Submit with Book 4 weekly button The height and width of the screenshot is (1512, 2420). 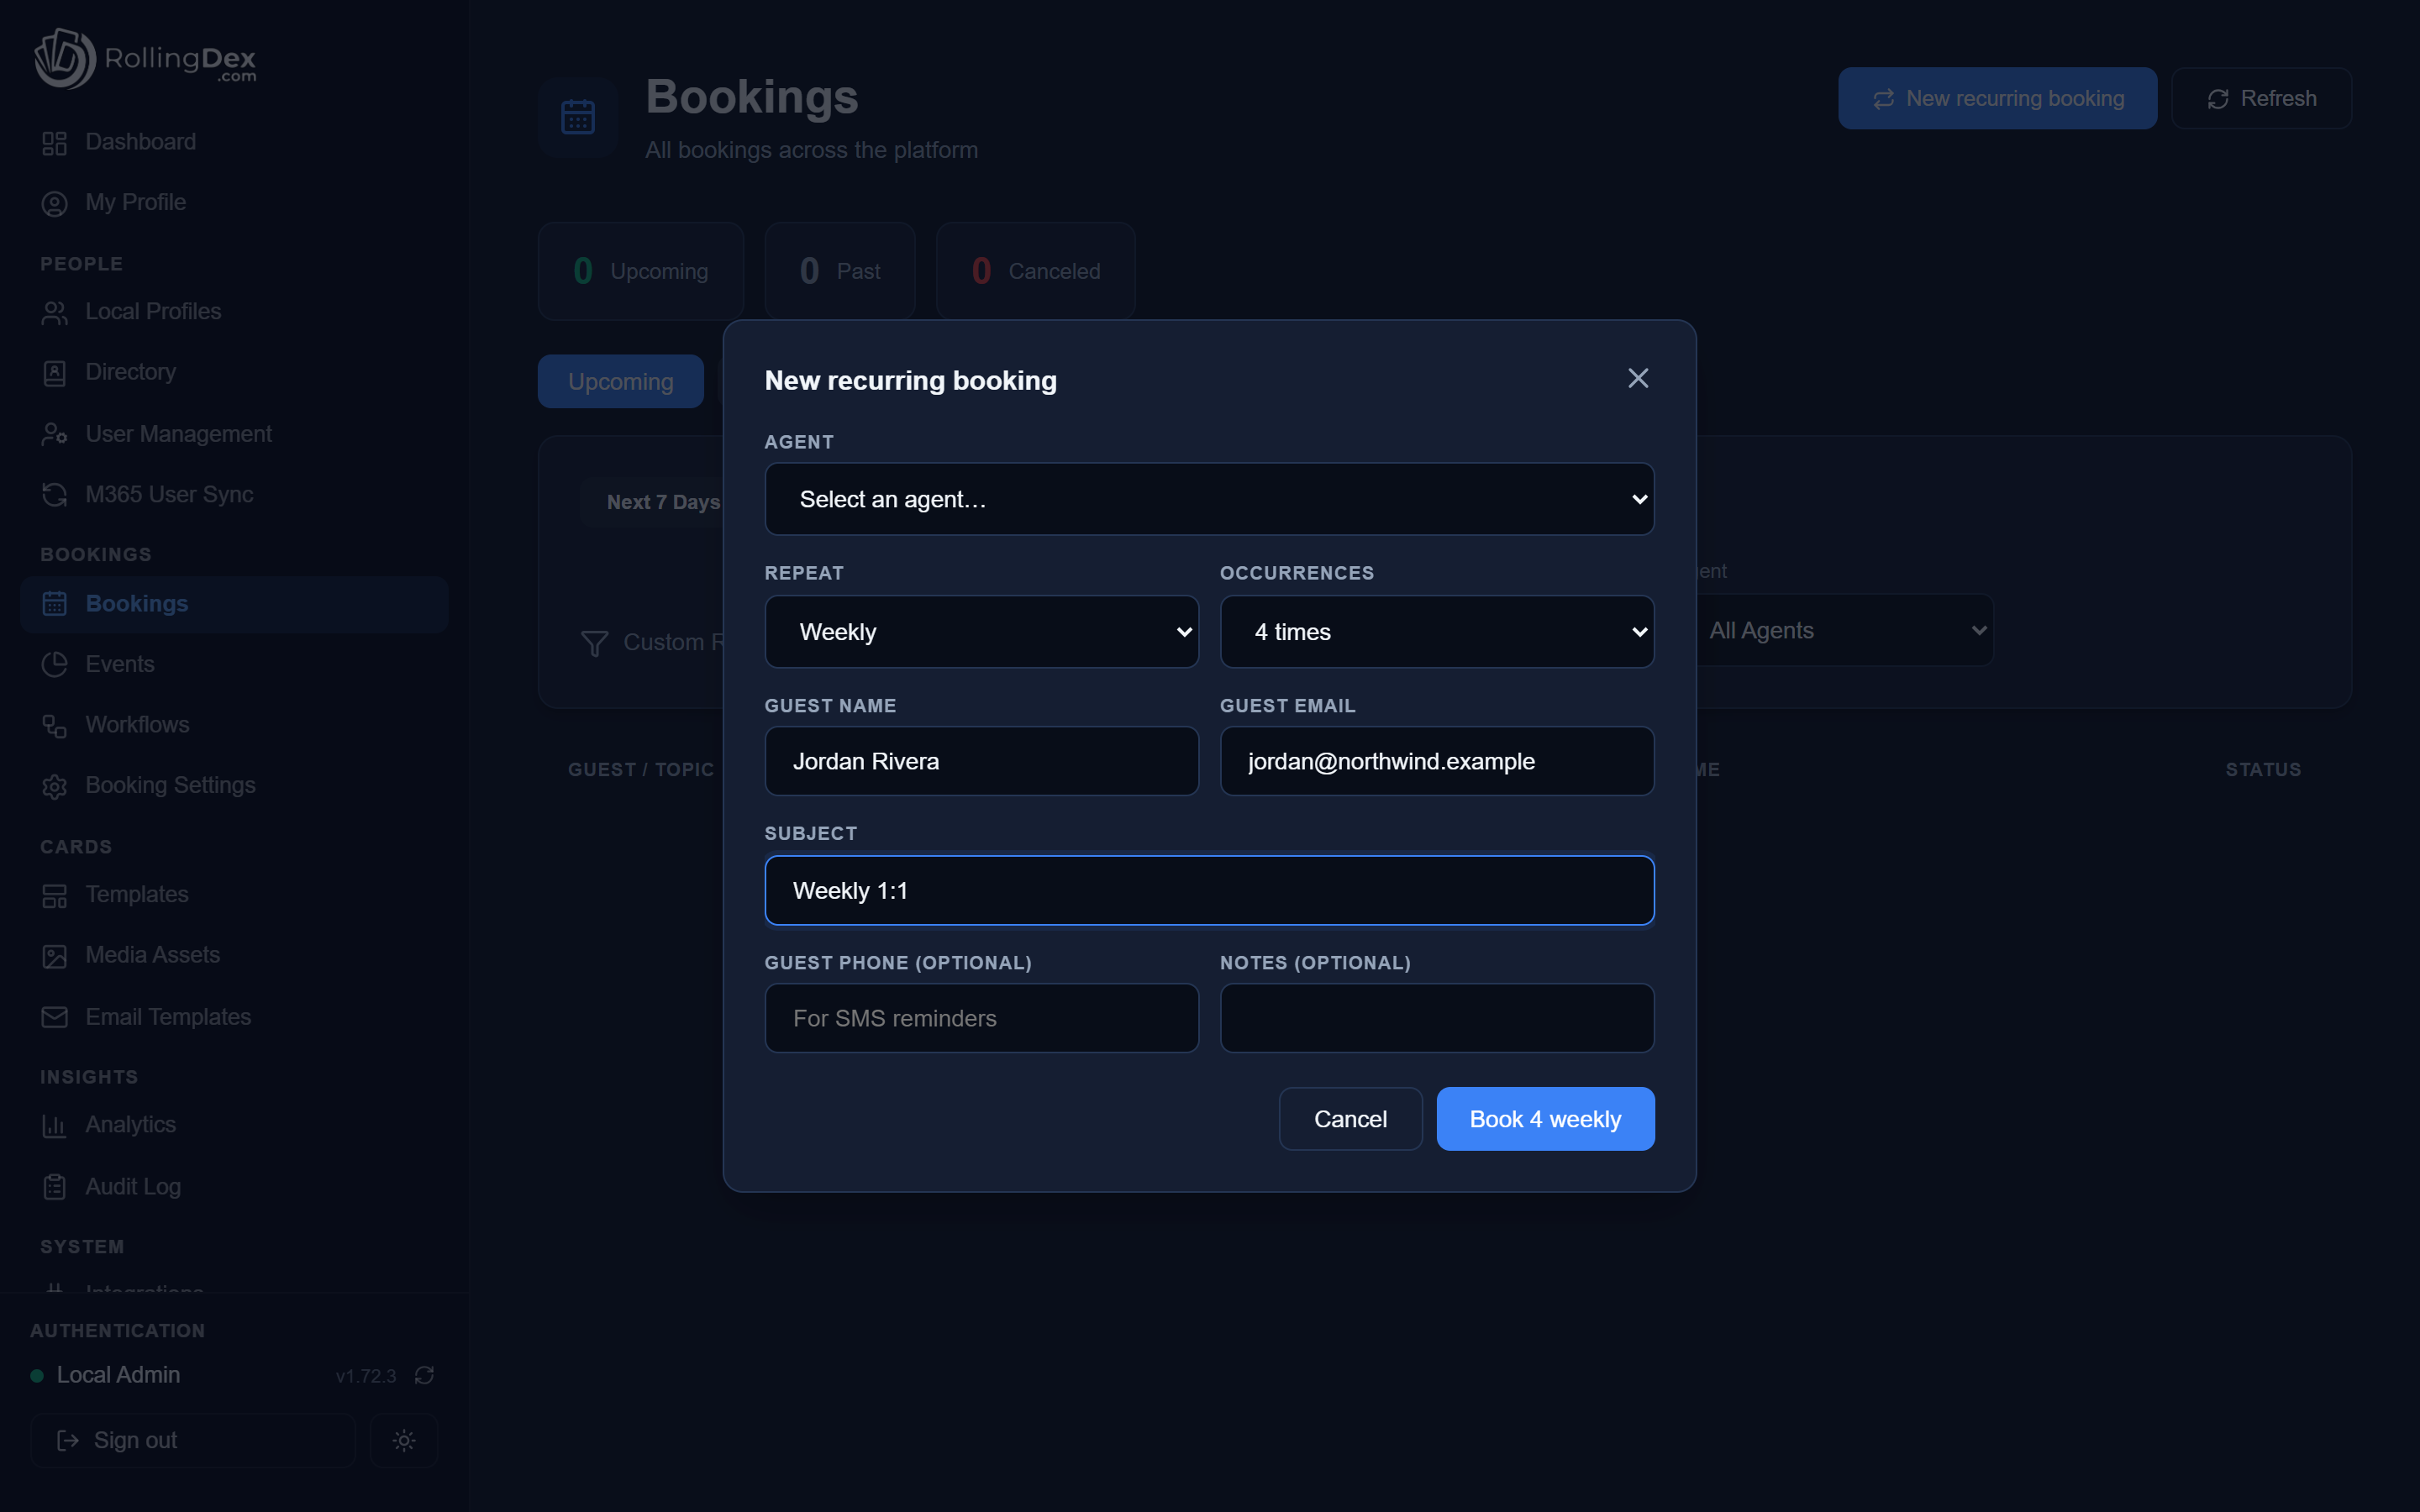tap(1545, 1119)
